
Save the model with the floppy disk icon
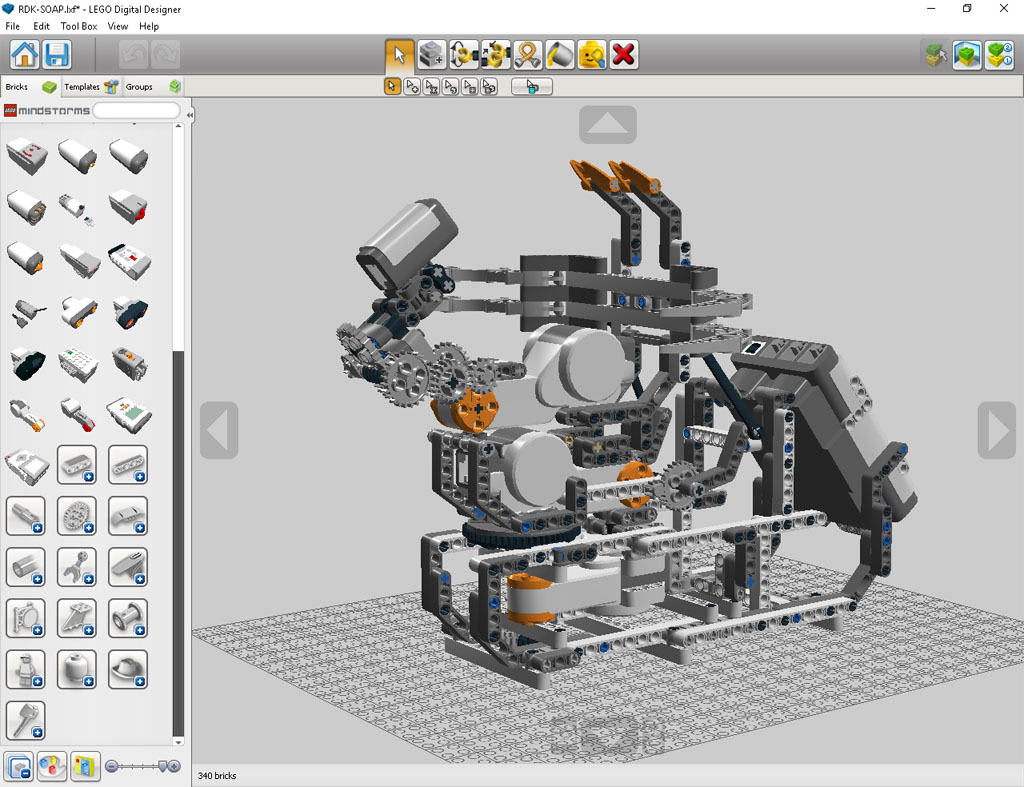click(x=57, y=54)
